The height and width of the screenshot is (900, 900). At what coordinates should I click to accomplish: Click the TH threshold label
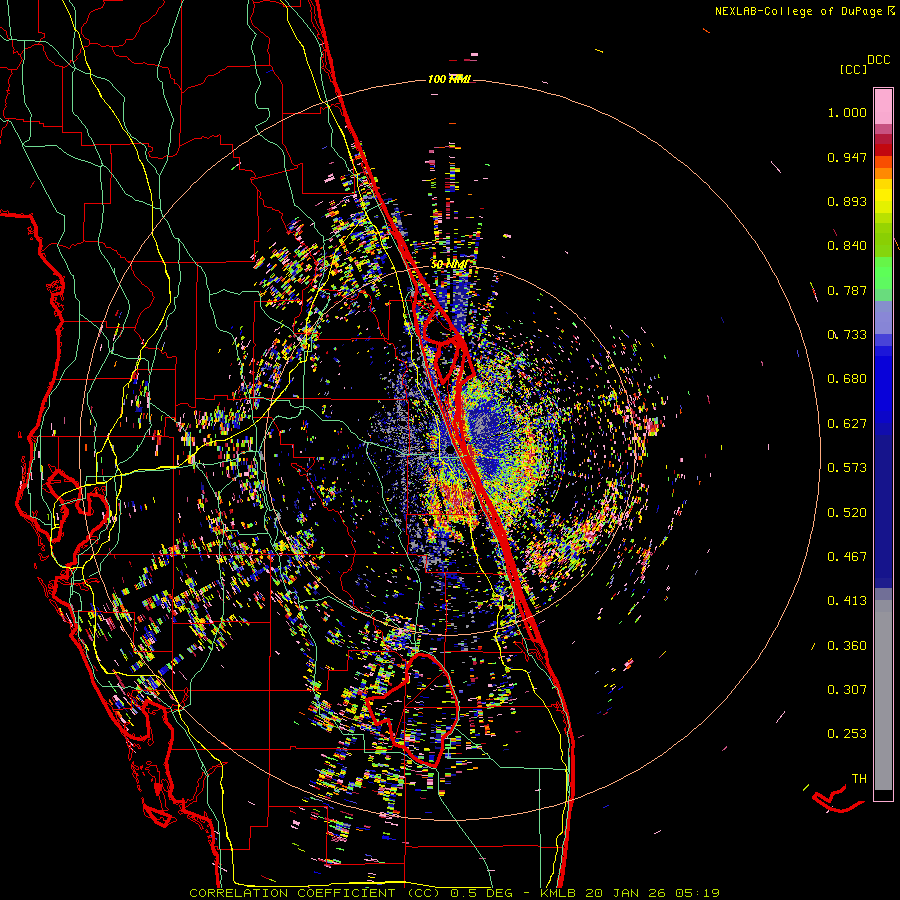pyautogui.click(x=859, y=779)
